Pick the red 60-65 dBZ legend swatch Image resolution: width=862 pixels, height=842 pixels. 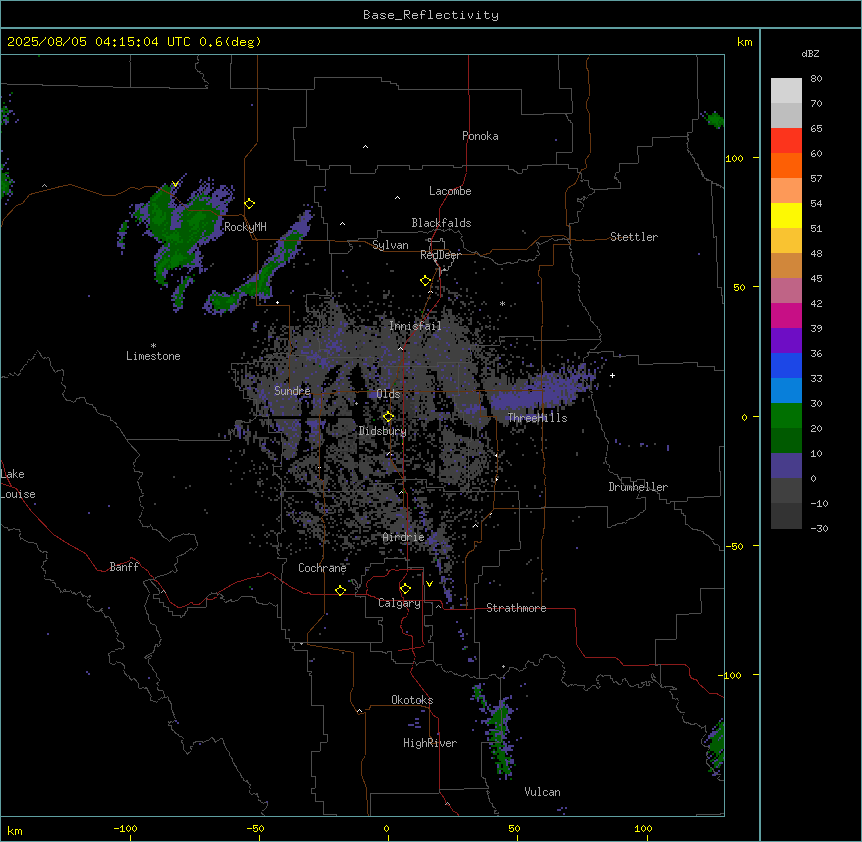pyautogui.click(x=786, y=141)
